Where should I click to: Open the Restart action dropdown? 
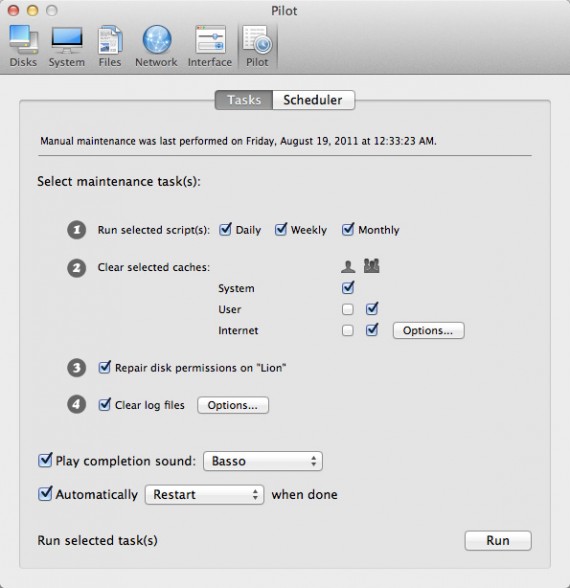click(204, 495)
